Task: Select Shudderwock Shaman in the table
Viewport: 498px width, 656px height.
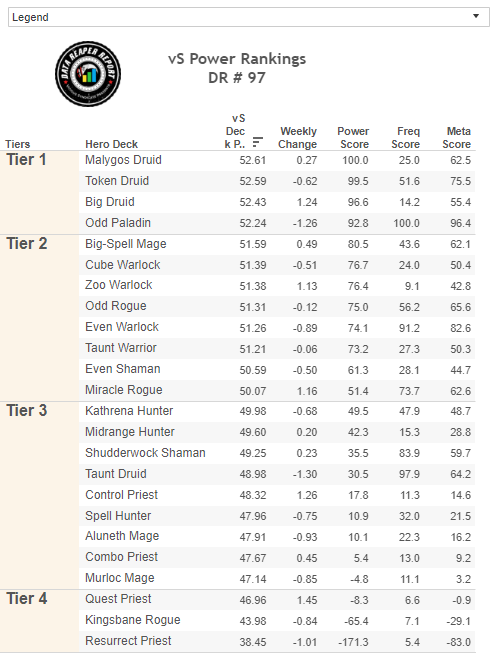Action: click(145, 453)
